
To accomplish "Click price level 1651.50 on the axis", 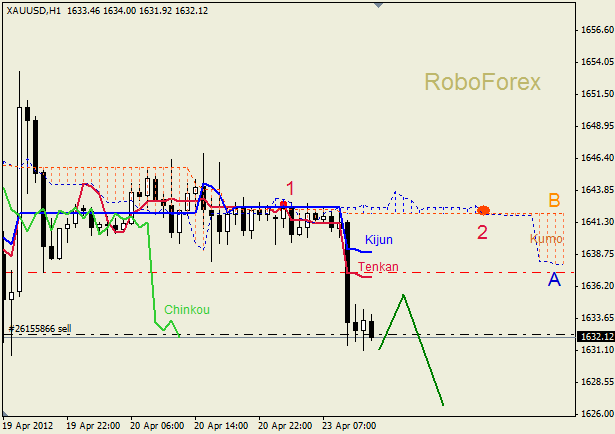I will click(597, 94).
